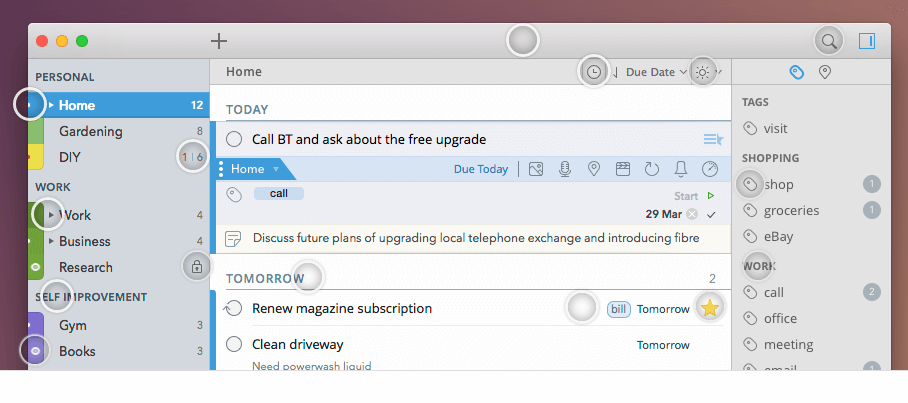This screenshot has height=403, width=908.
Task: Toggle the right sidebar panel icon
Action: 867,41
